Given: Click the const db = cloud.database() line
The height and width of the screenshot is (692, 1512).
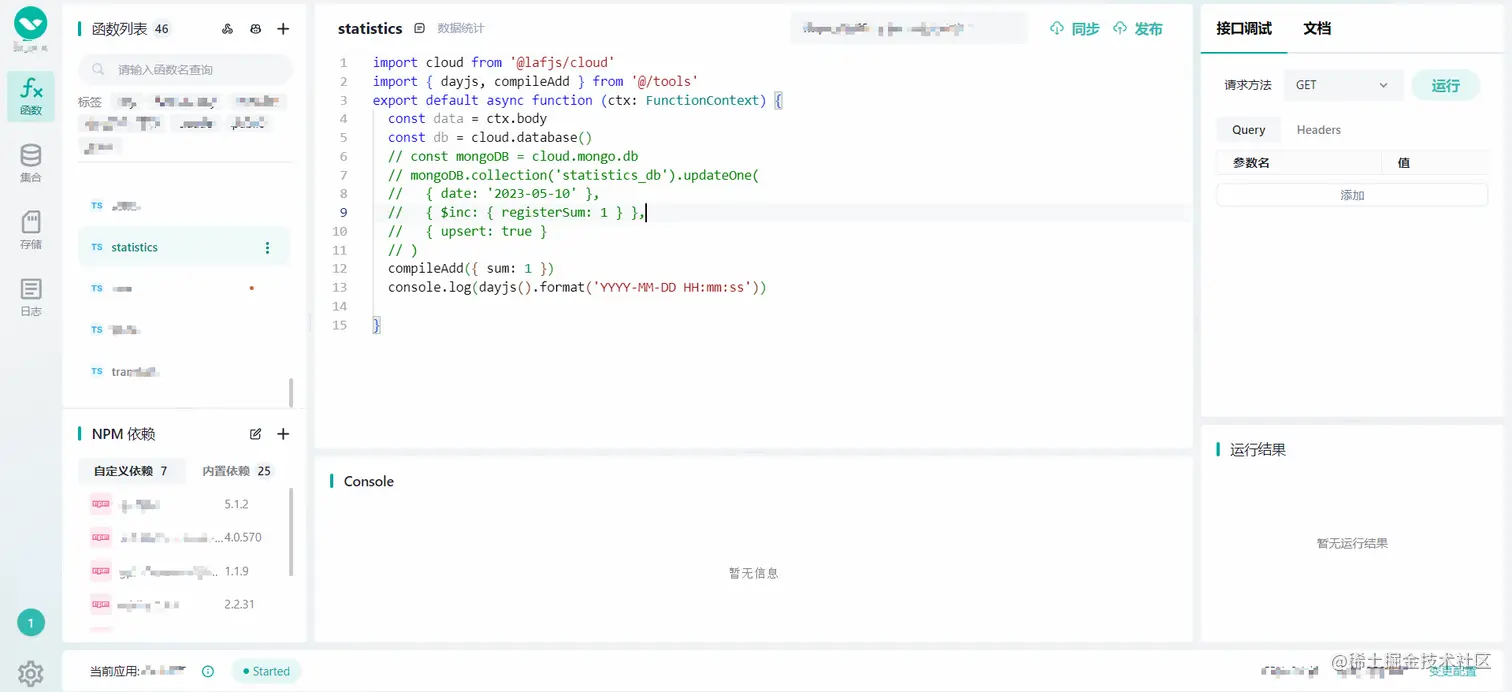Looking at the screenshot, I should coord(490,137).
